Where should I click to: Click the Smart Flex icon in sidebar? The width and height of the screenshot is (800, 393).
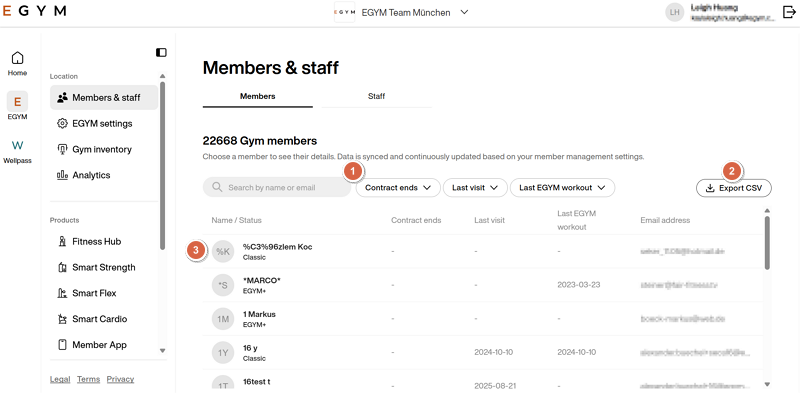(x=62, y=293)
